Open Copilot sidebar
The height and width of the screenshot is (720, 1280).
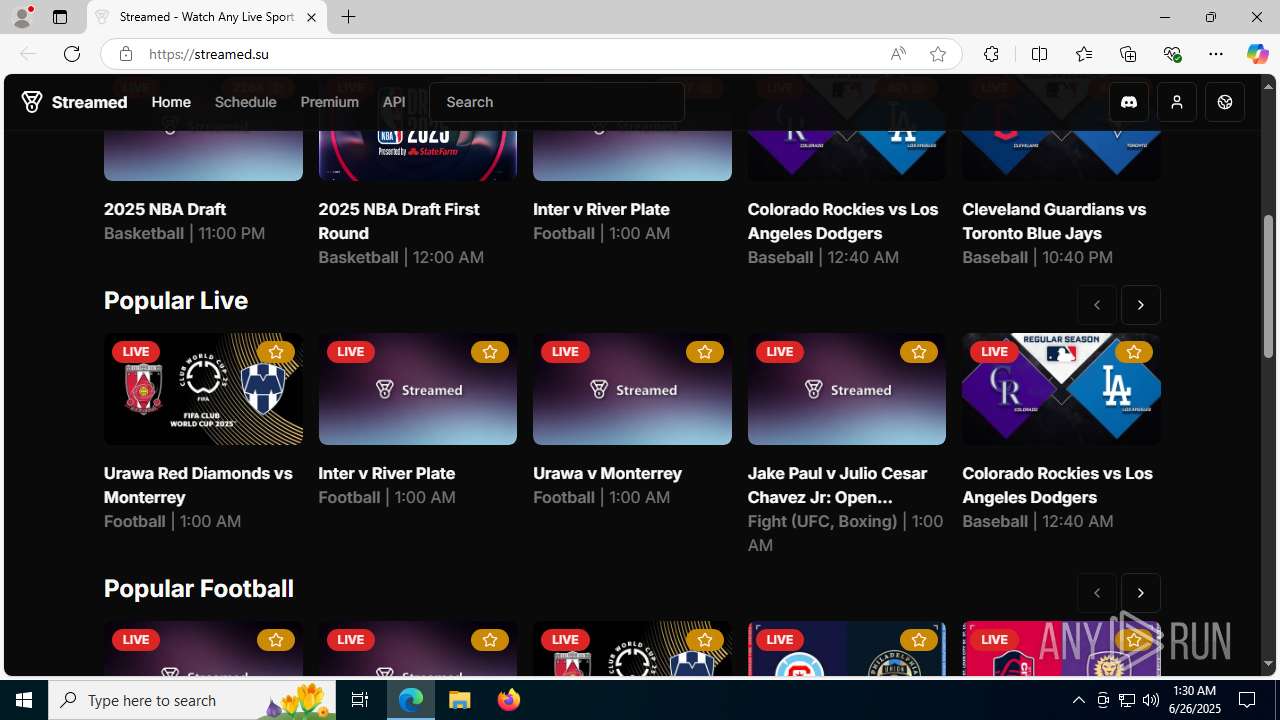point(1257,54)
